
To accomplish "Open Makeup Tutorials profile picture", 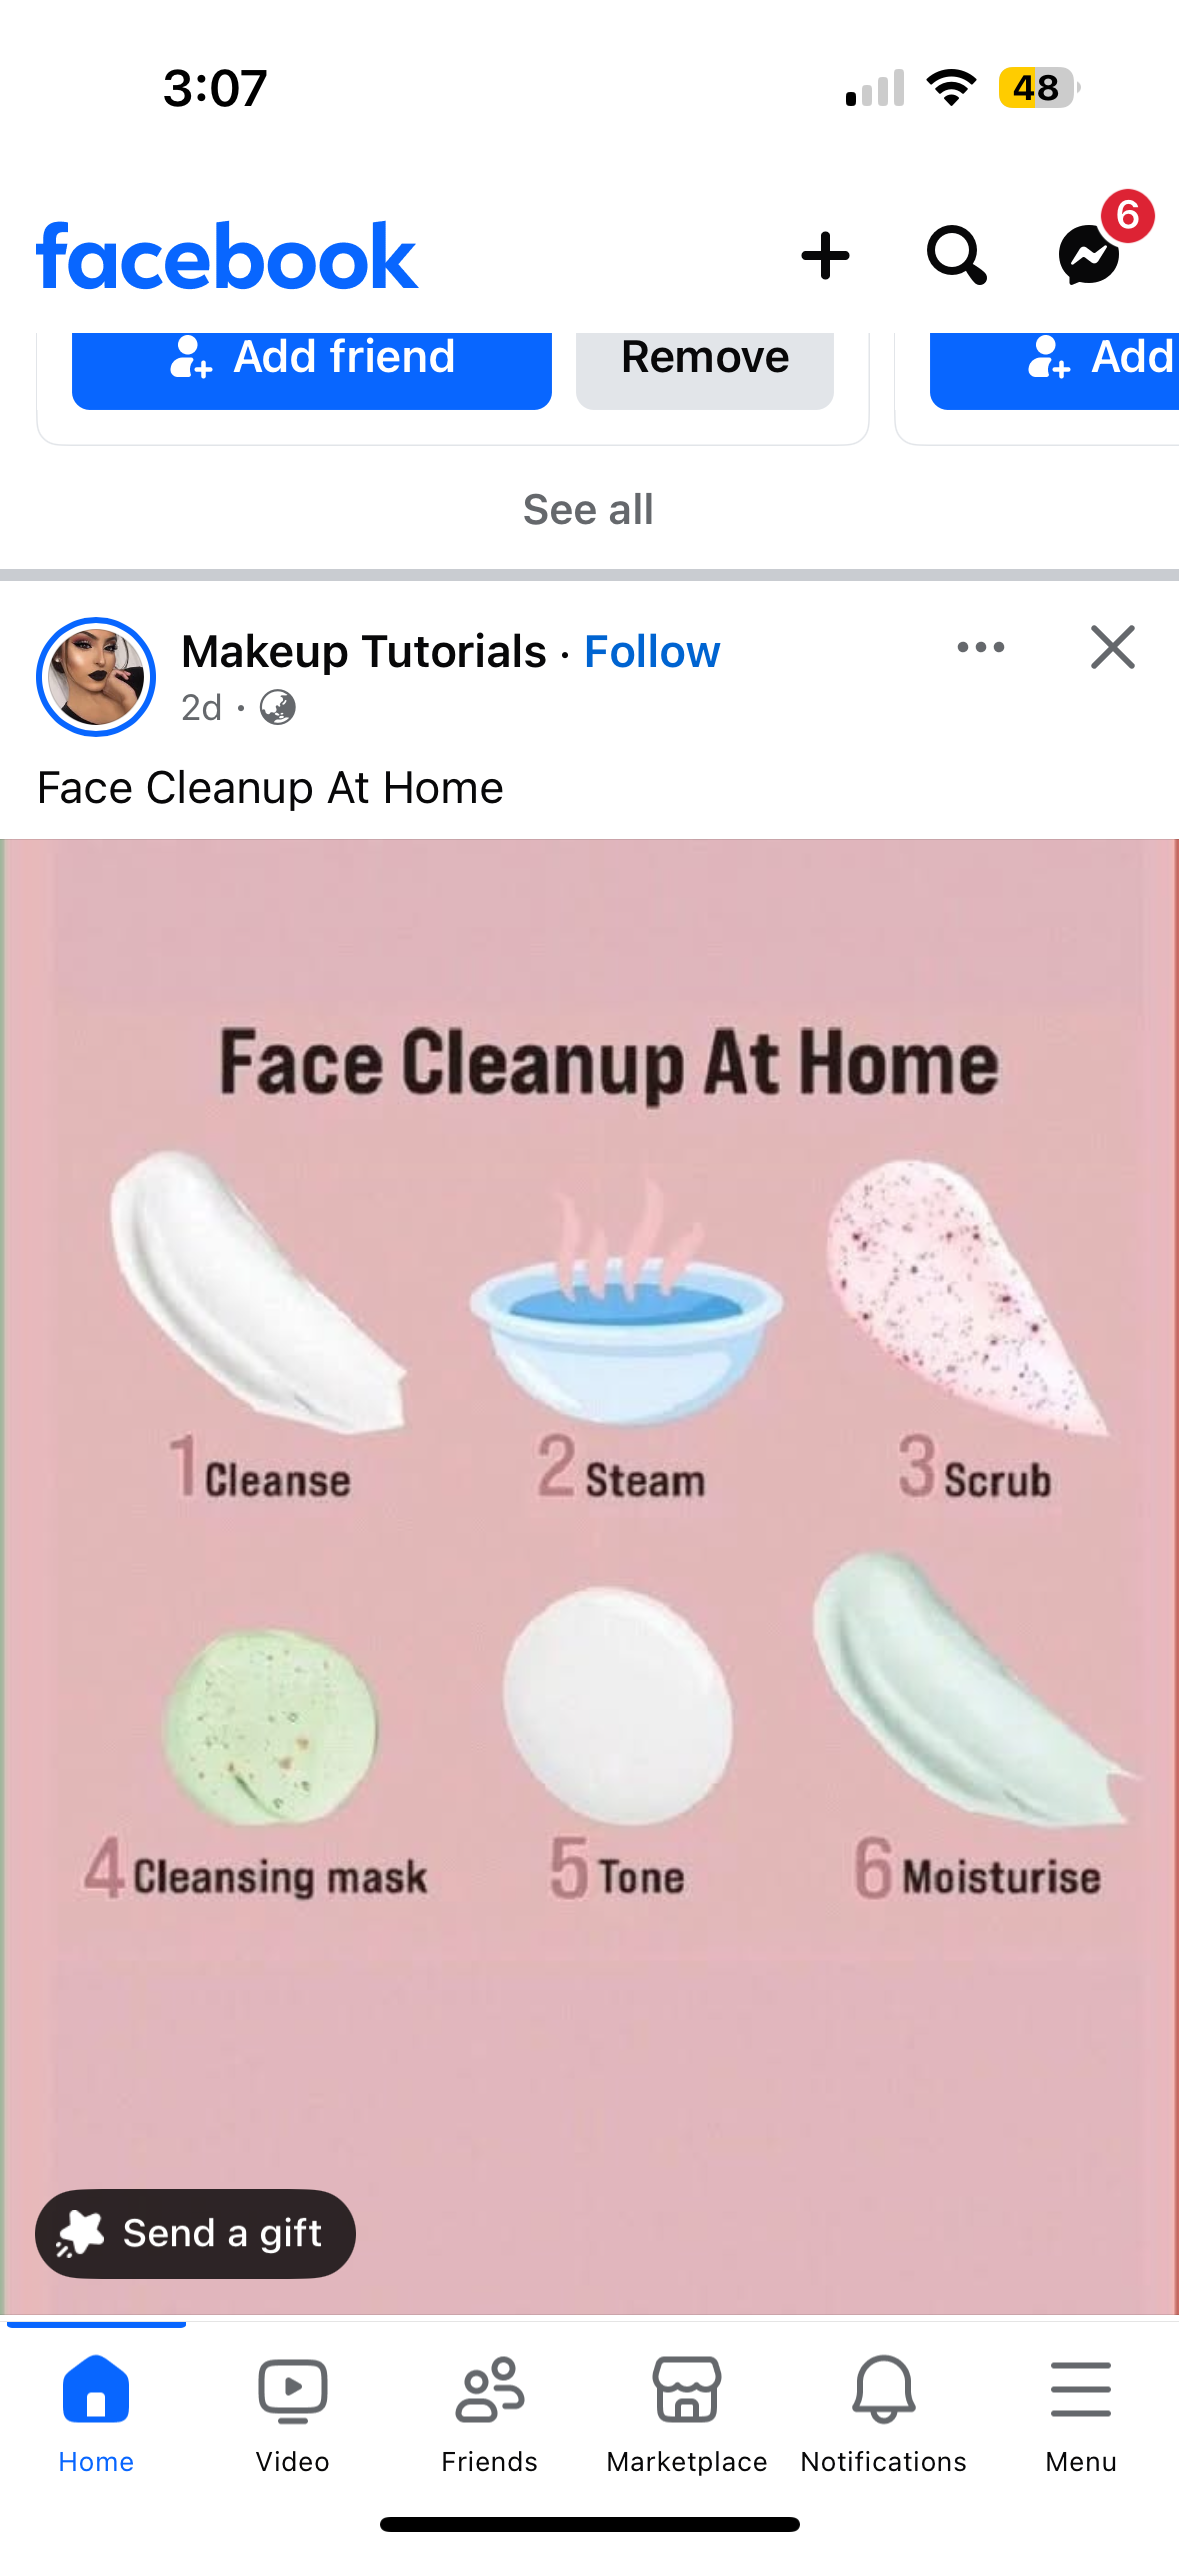I will tap(96, 677).
